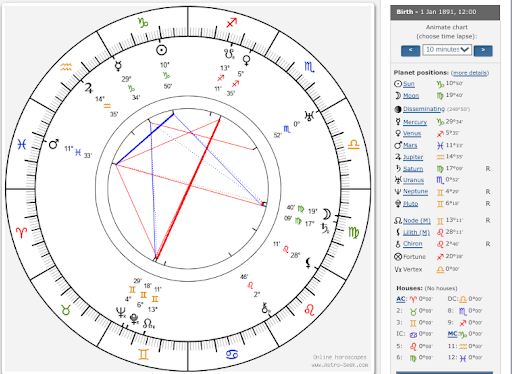The height and width of the screenshot is (374, 512).
Task: Click the Leo sign on outer ring
Action: coord(310,310)
